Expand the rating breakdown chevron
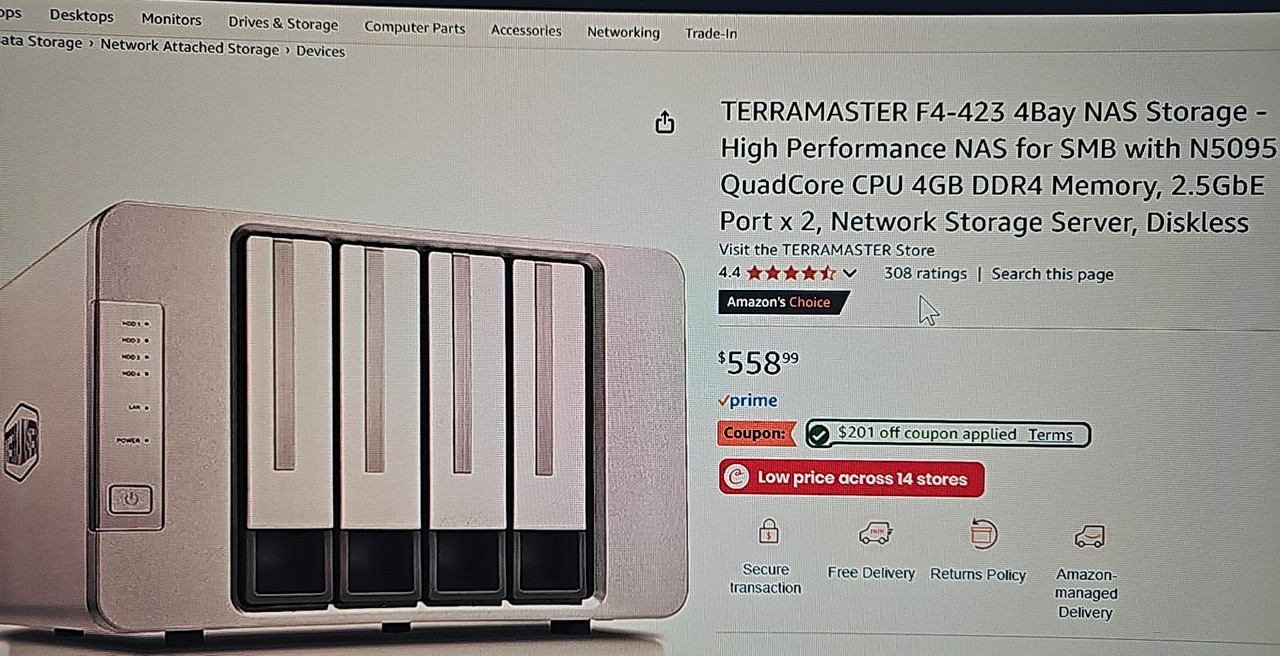1280x656 pixels. point(850,273)
